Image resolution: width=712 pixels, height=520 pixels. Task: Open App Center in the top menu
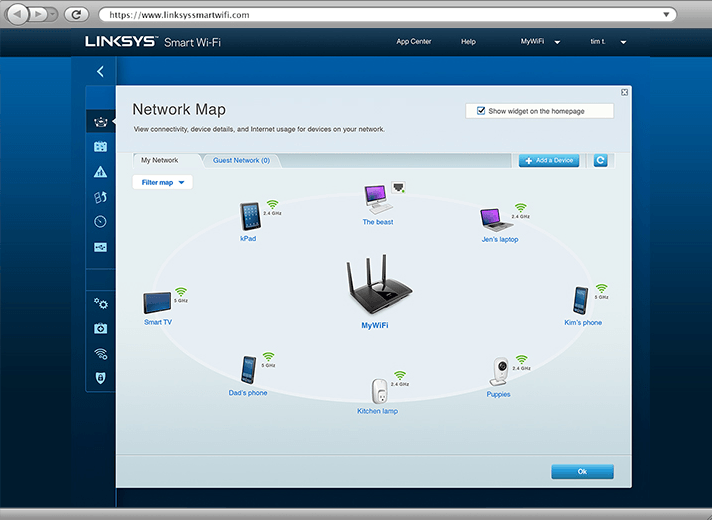(414, 42)
